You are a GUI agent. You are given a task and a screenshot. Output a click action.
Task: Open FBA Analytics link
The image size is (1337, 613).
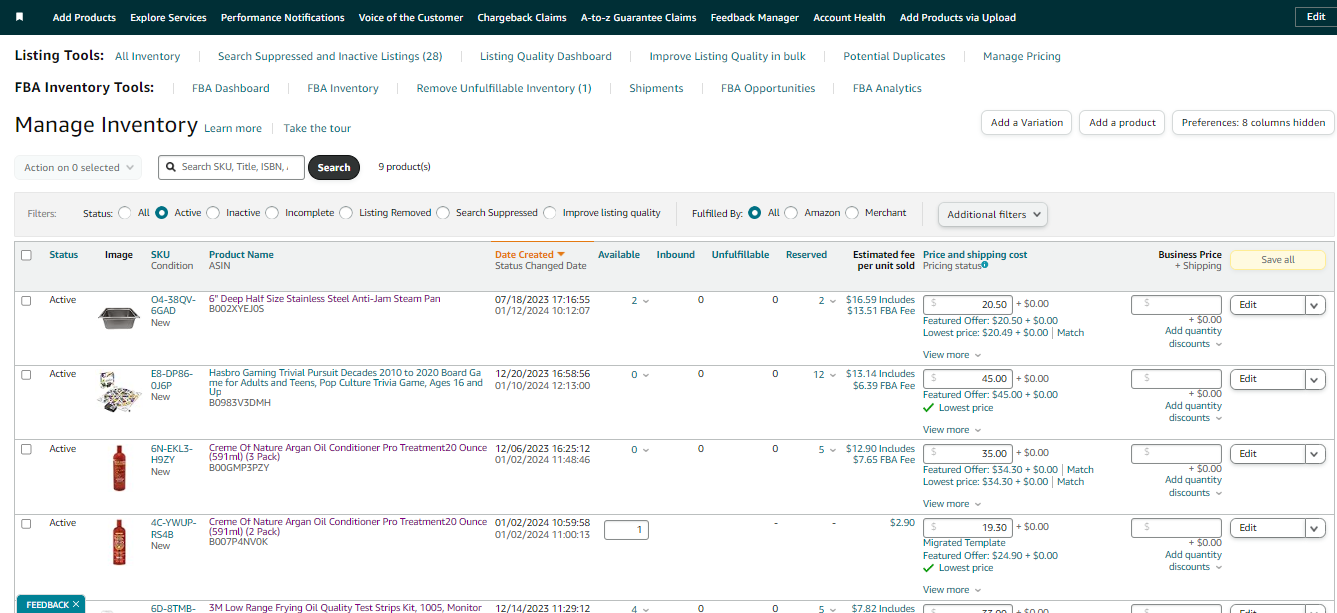[887, 88]
